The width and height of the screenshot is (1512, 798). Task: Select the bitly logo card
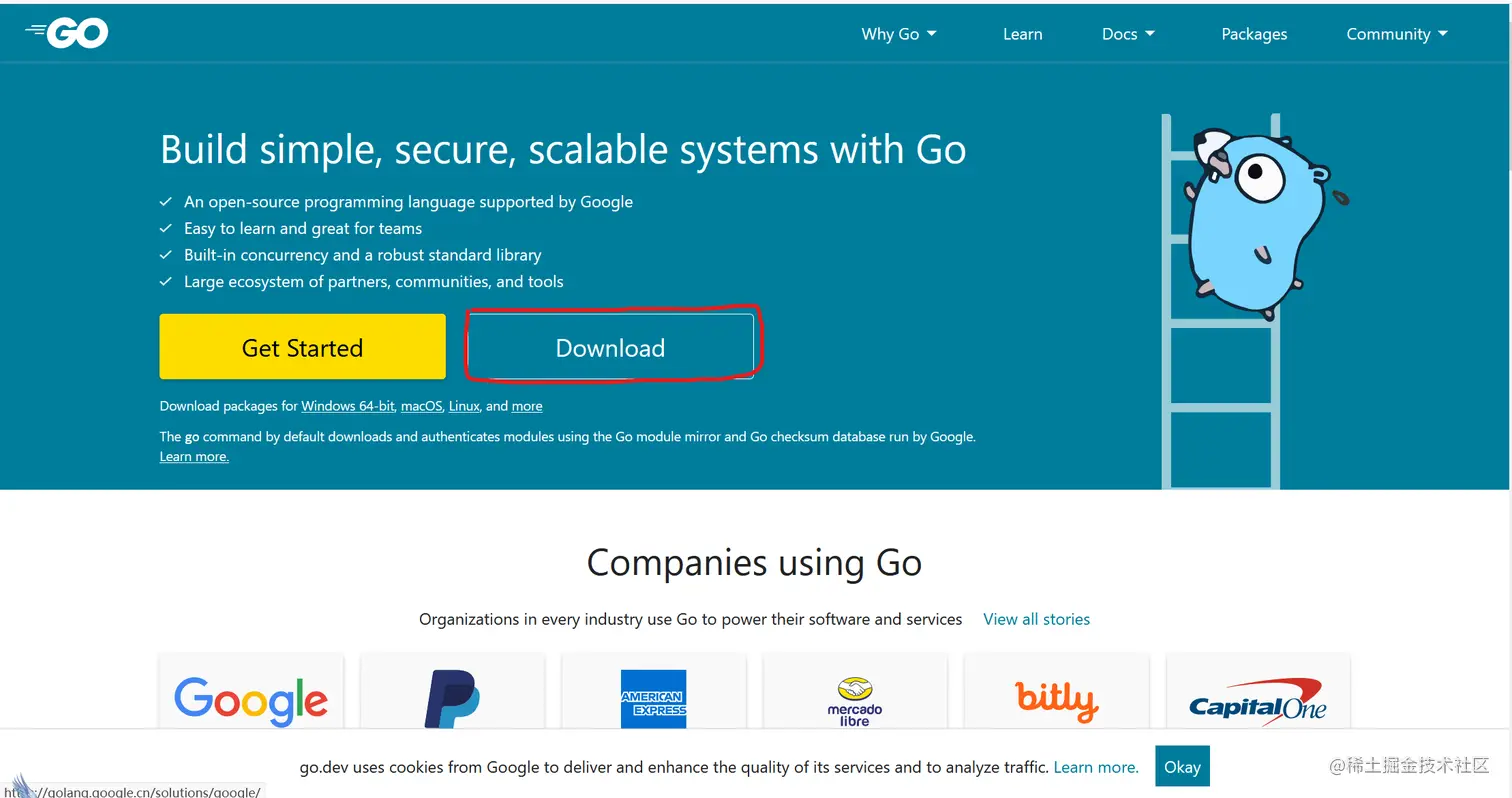pyautogui.click(x=1057, y=692)
